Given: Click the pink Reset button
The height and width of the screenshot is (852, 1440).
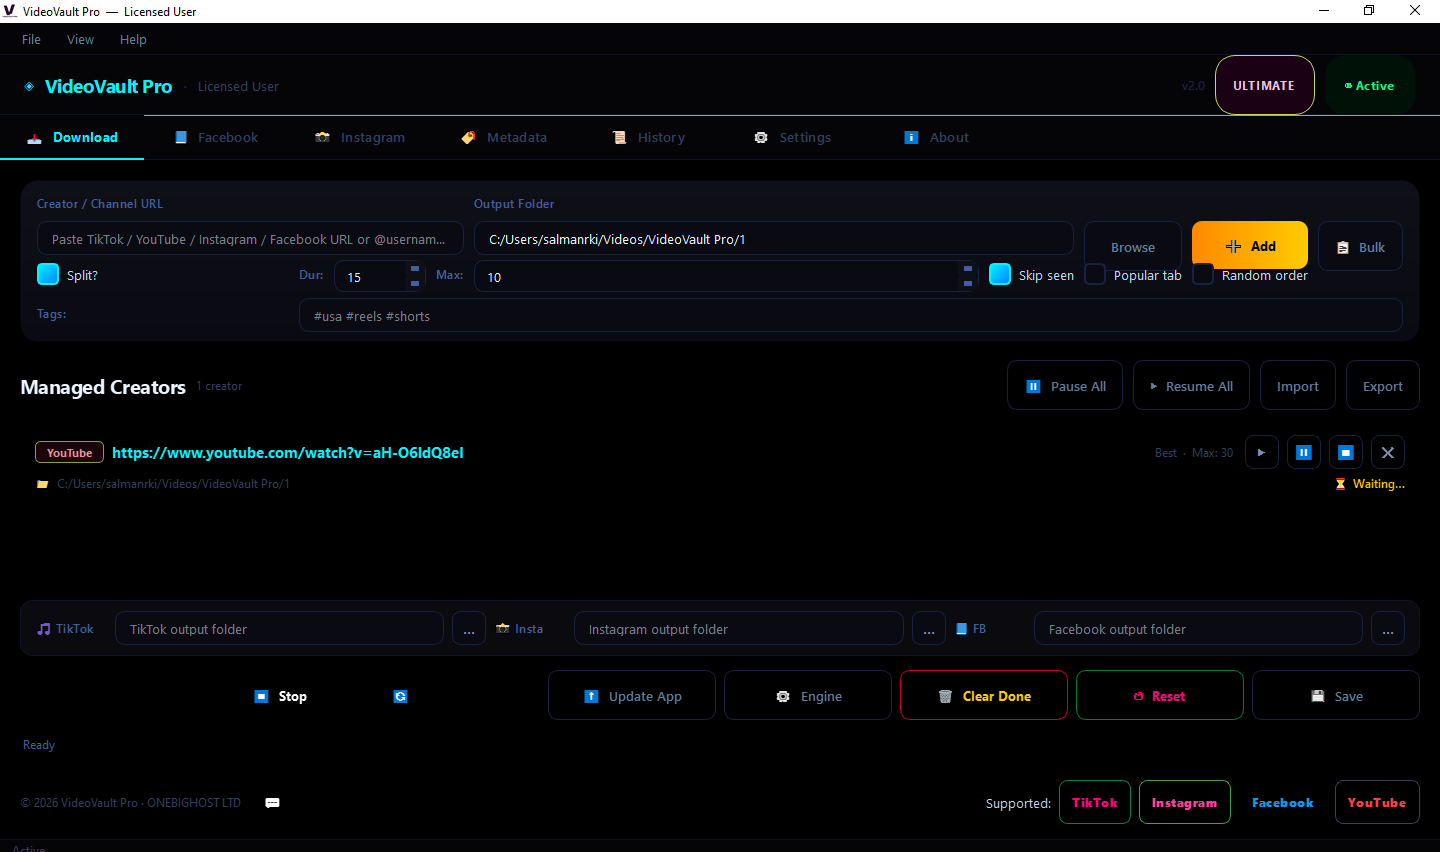Looking at the screenshot, I should tap(1160, 696).
